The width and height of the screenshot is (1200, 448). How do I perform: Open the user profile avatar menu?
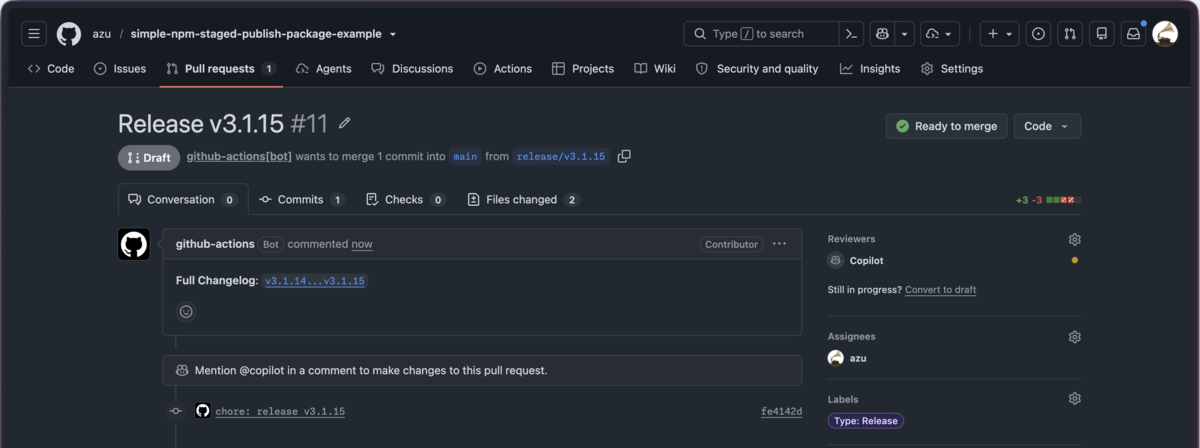click(x=1165, y=34)
